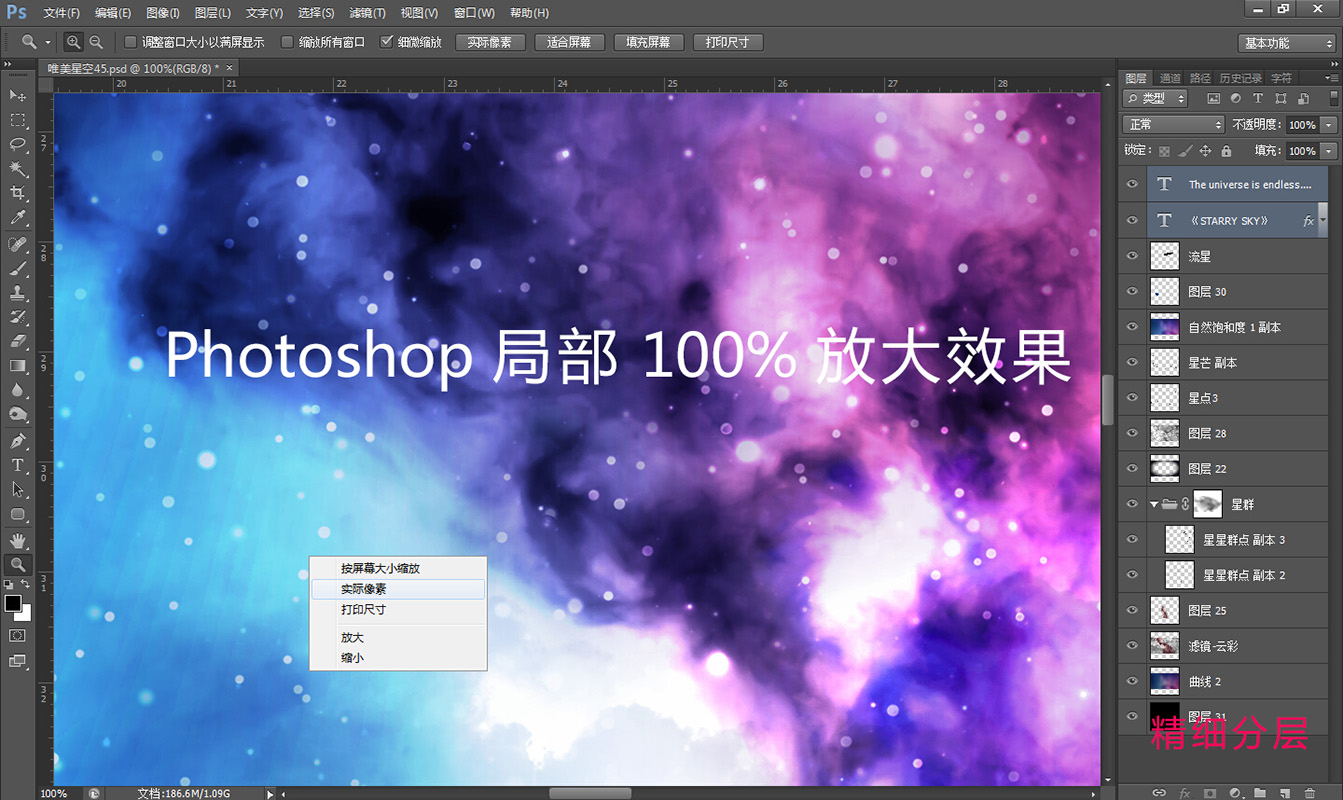1343x800 pixels.
Task: Select the Zoom tool in the toolbox
Action: [18, 565]
